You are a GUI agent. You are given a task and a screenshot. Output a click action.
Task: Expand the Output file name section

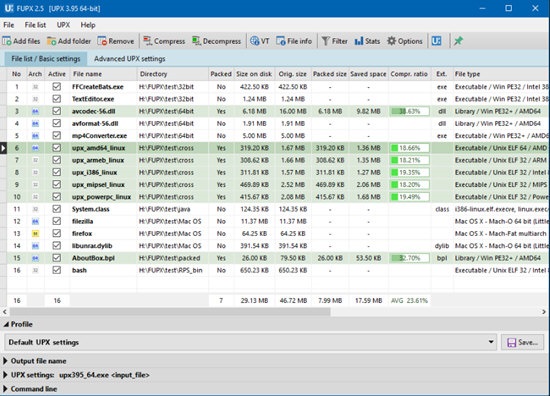pos(5,361)
